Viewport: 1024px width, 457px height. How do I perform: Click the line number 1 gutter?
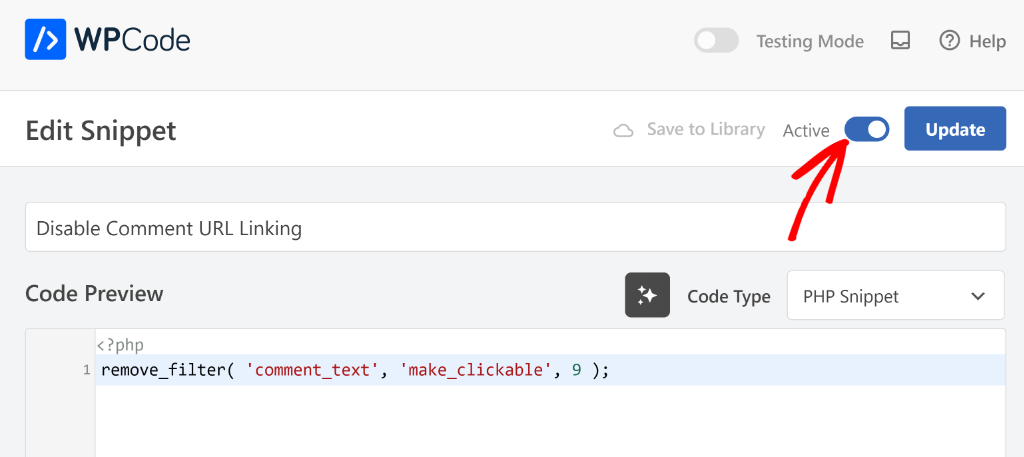coord(87,371)
